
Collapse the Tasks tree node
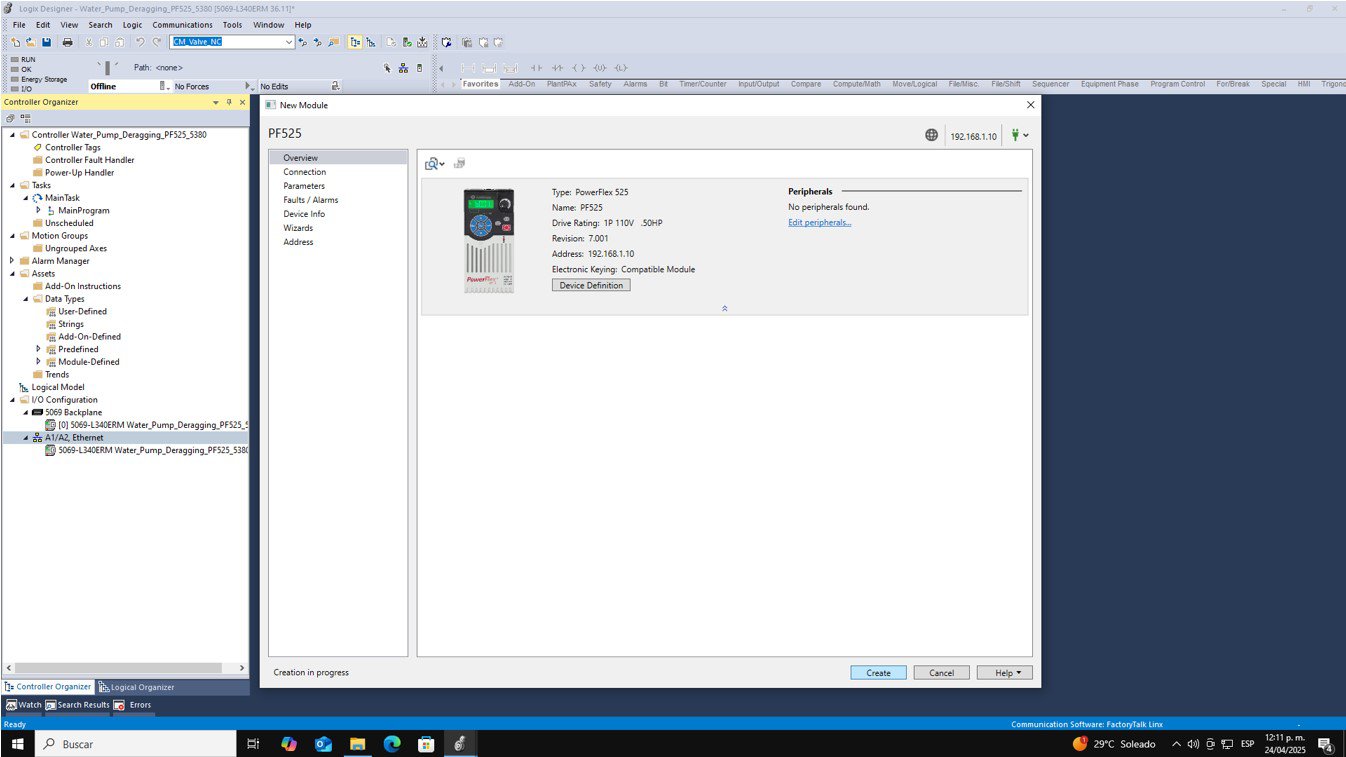[x=12, y=185]
